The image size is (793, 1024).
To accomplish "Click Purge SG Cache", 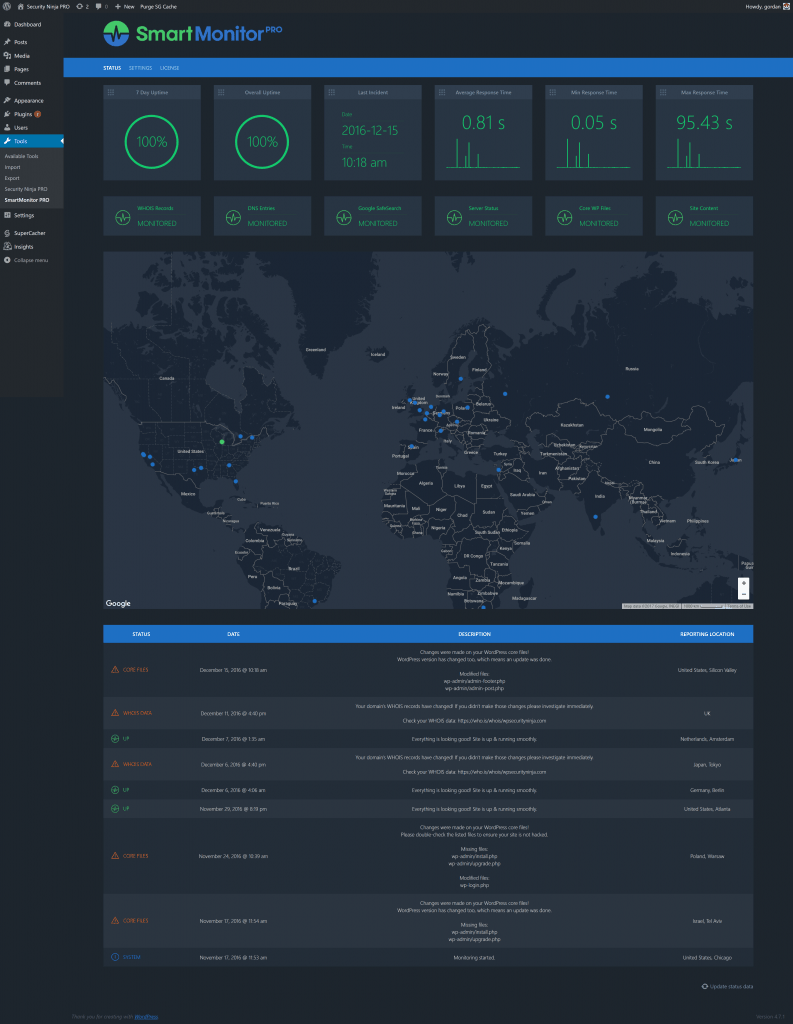I will (158, 7).
